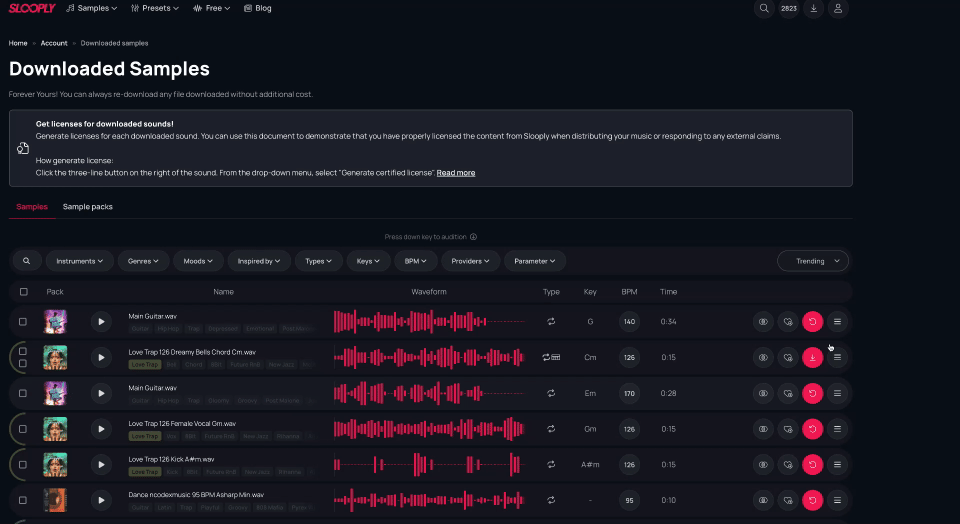Open the Trending sort dropdown
960x524 pixels.
point(813,261)
